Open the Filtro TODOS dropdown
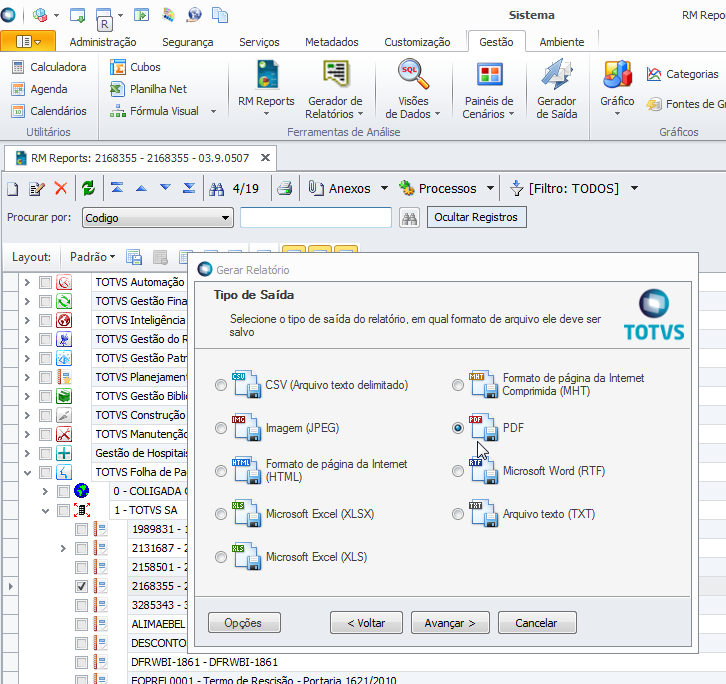Viewport: 726px width, 684px height. pyautogui.click(x=635, y=188)
